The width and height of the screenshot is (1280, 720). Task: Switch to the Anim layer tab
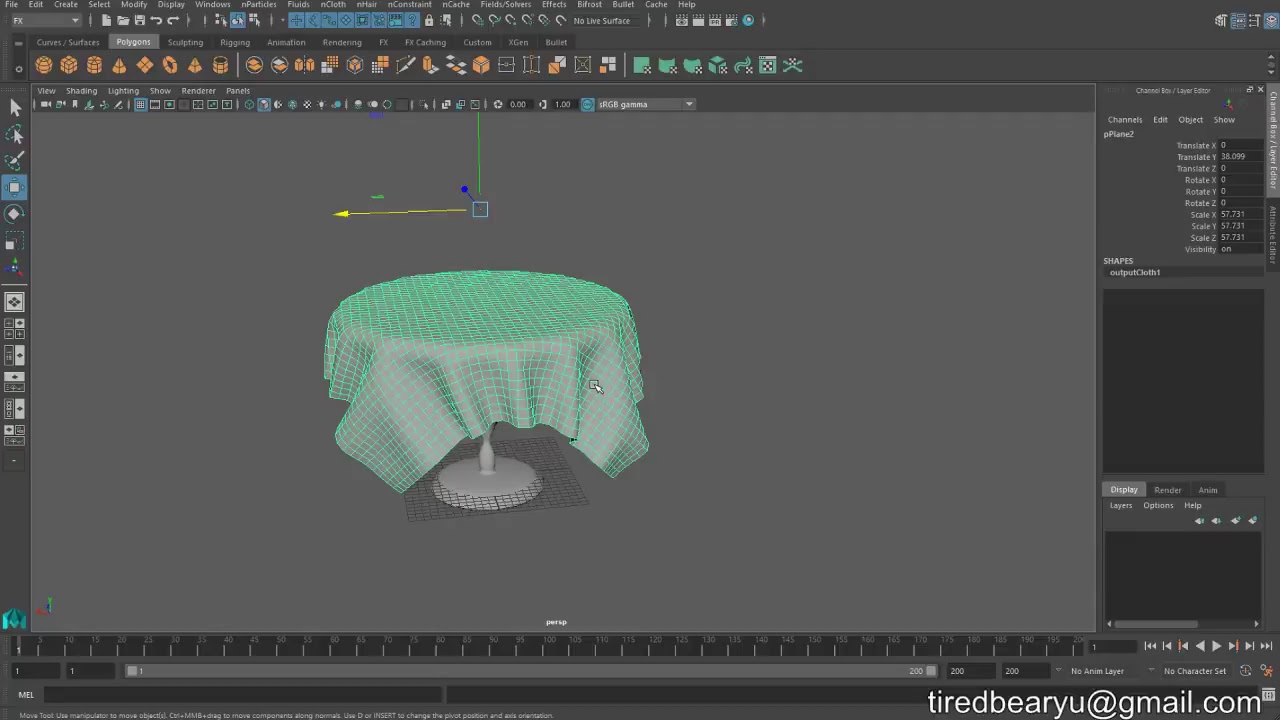pos(1208,490)
